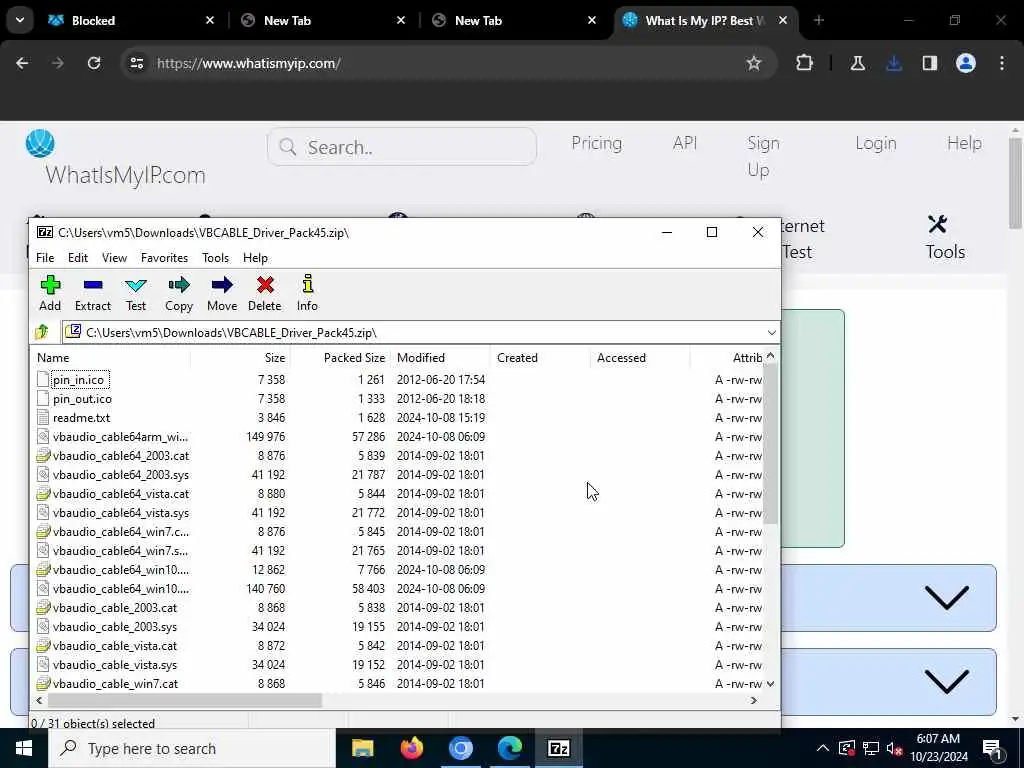
Task: Go back in the browser
Action: (x=22, y=63)
